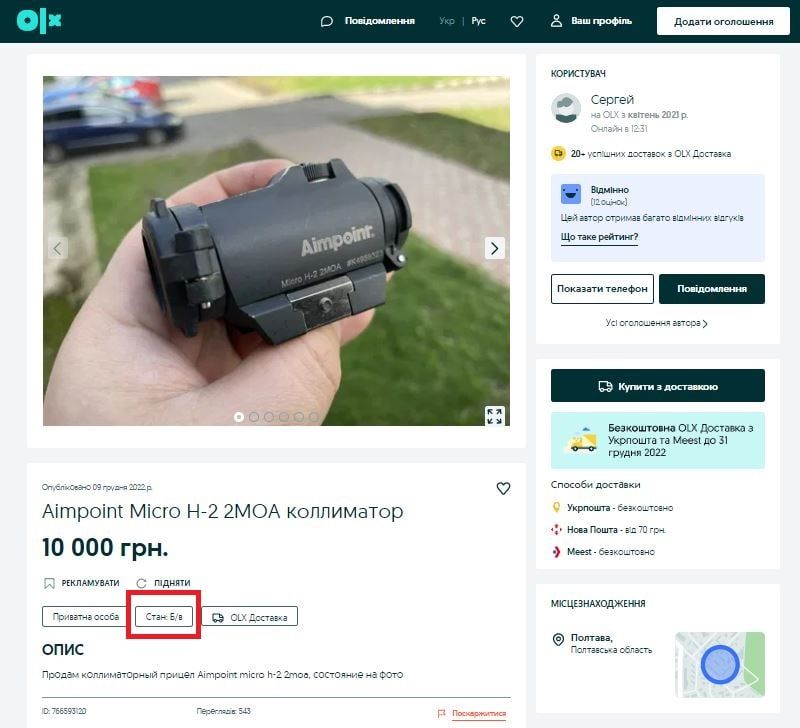800x728 pixels.
Task: Select the fourth gallery dot indicator
Action: coord(284,417)
